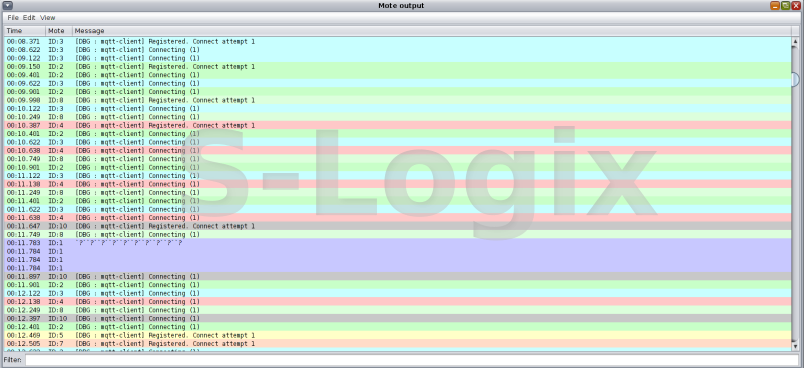Select the log row at 00:11.249
Viewport: 805px width, 368px height.
(397, 192)
